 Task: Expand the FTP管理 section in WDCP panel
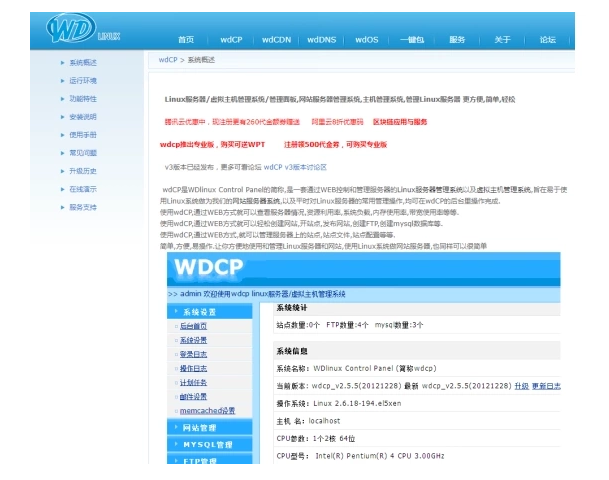[210, 460]
